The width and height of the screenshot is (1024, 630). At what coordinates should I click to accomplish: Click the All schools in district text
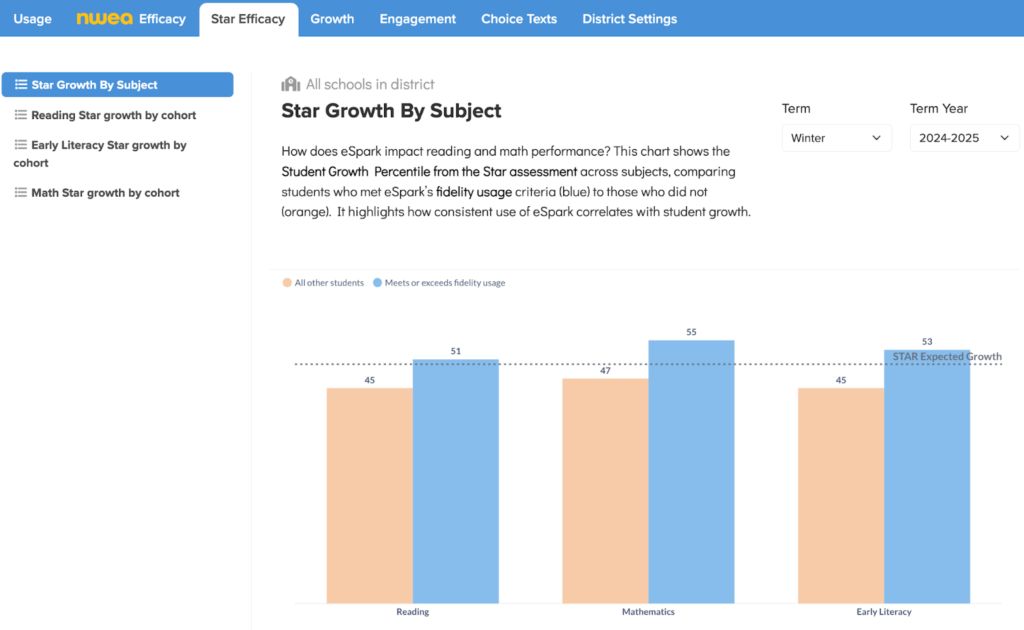click(370, 84)
